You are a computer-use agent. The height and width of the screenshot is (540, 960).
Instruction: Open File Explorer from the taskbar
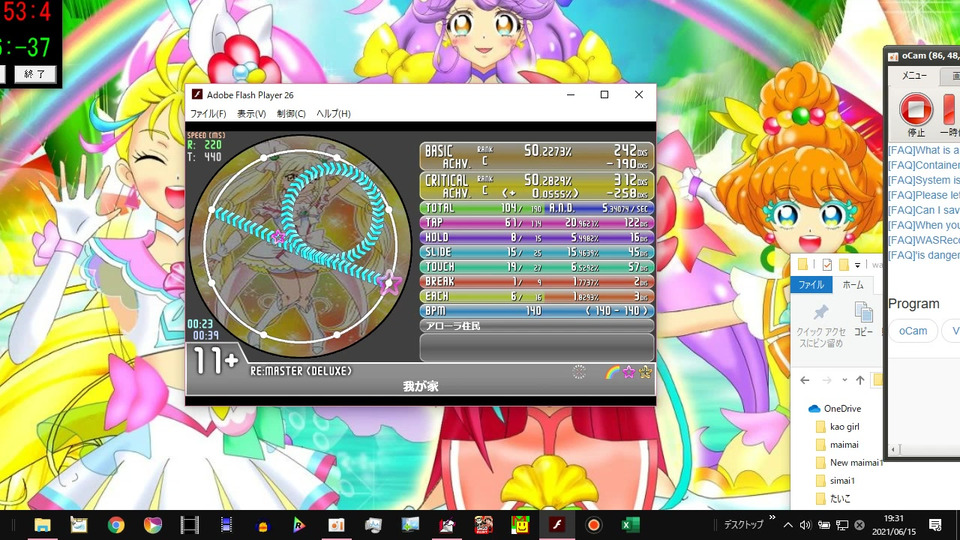[x=42, y=525]
